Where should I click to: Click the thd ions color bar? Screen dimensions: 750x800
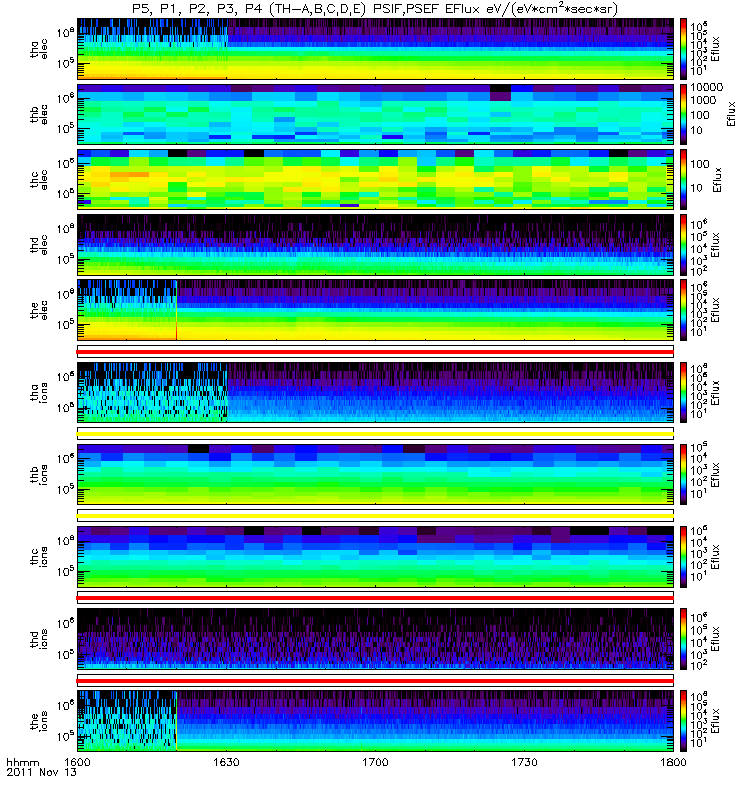coord(683,639)
